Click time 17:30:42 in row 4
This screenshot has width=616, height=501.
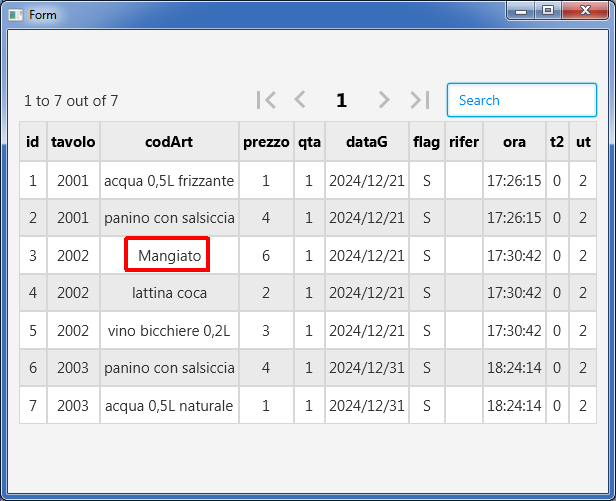514,293
